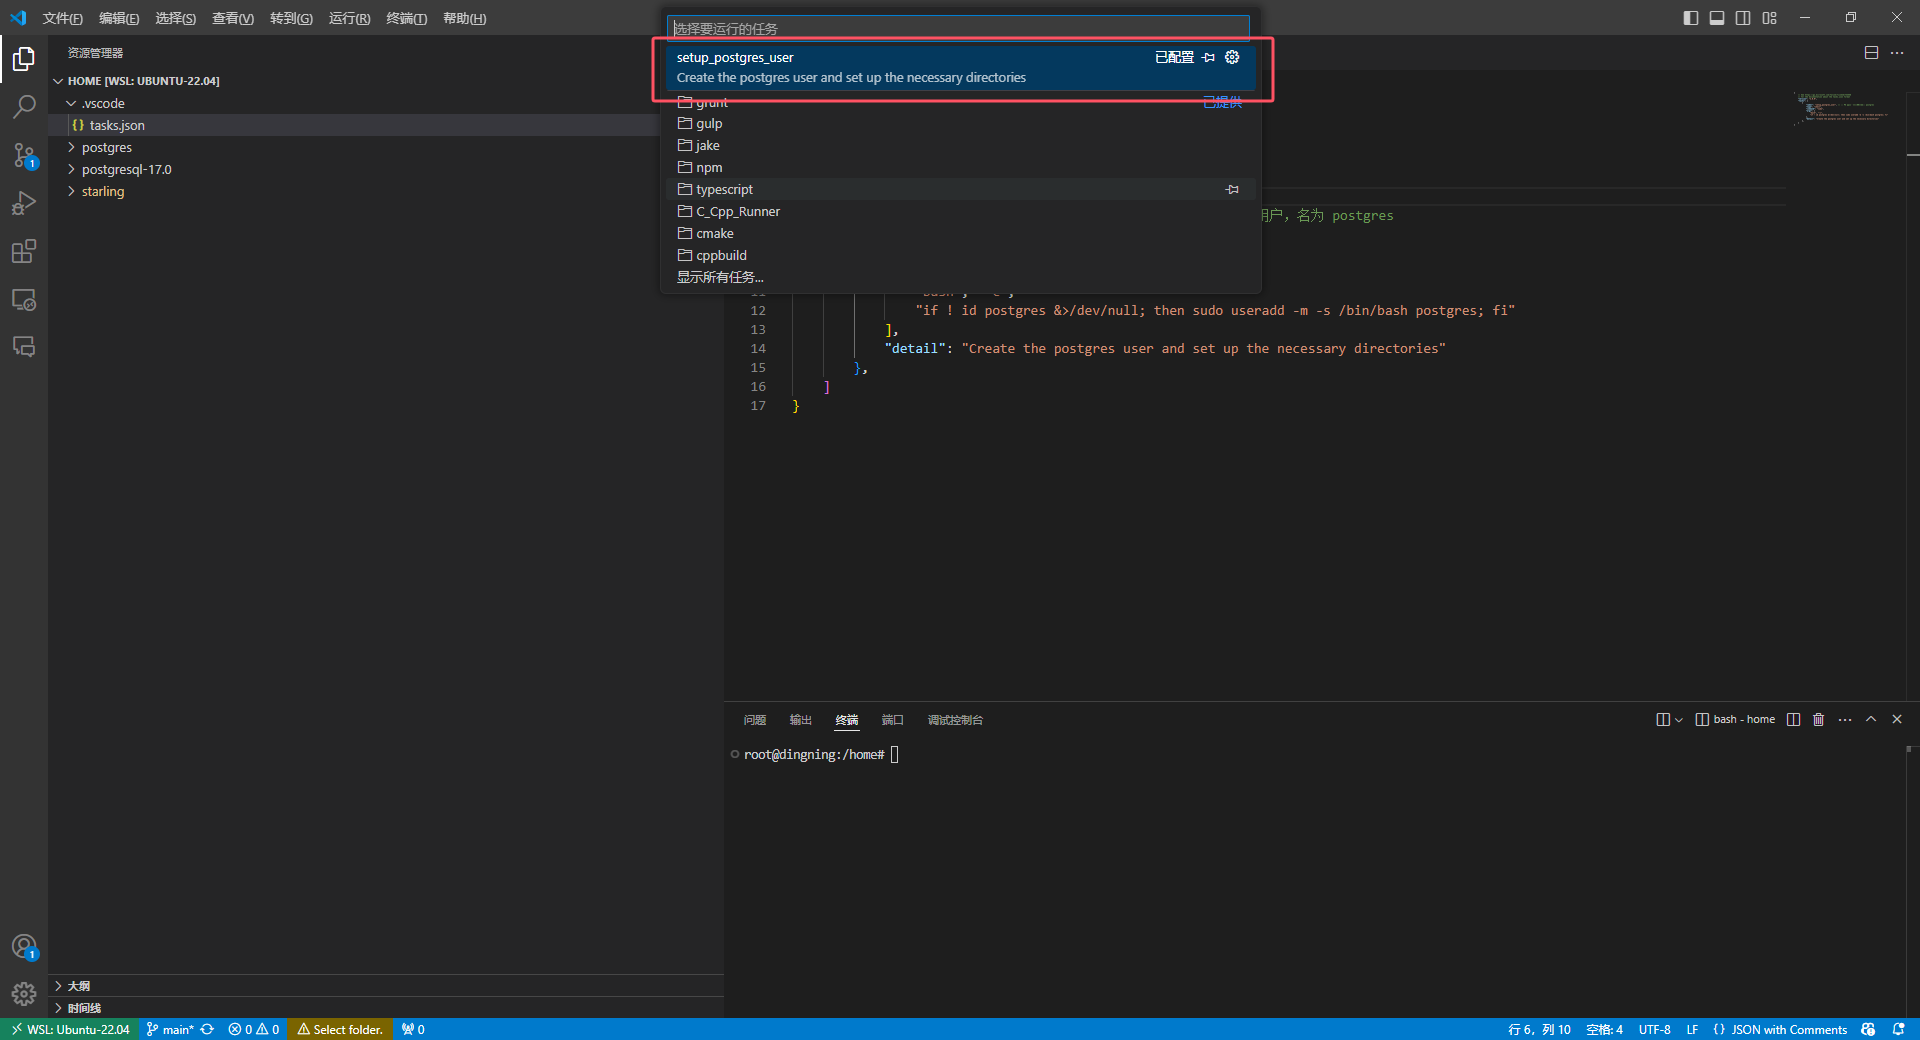This screenshot has width=1920, height=1040.
Task: Open the bash - home terminal launch dropdown
Action: 1676,719
